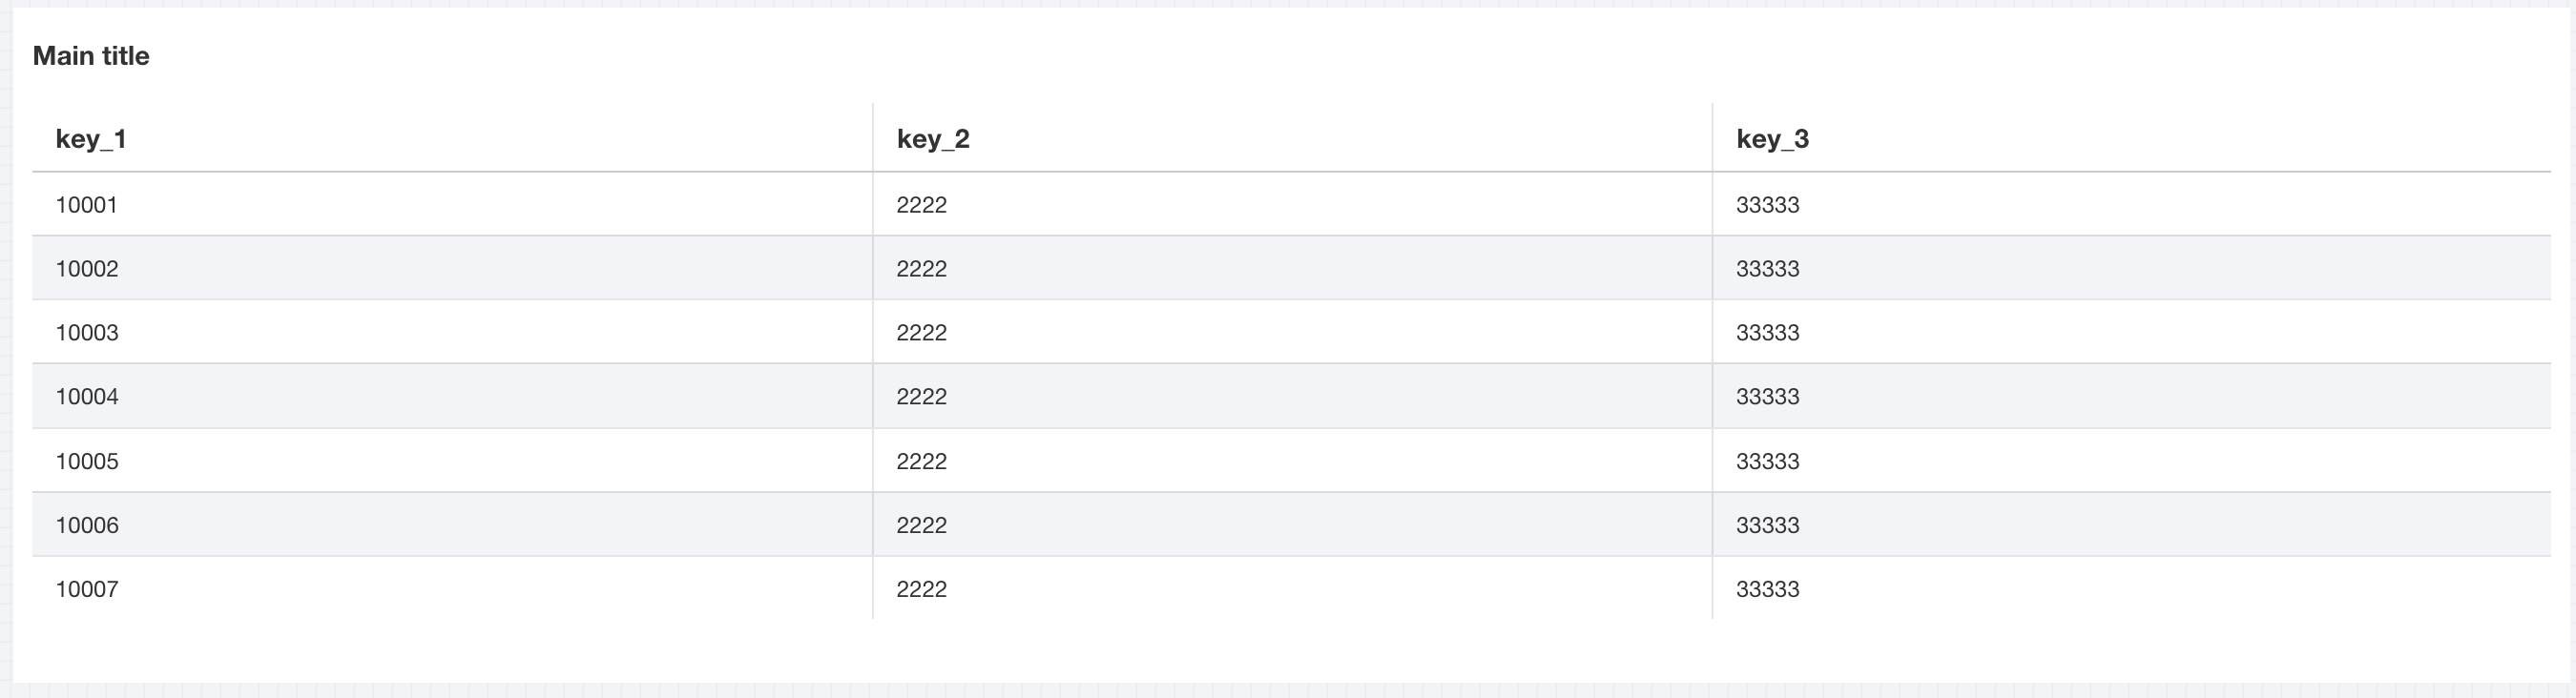Image resolution: width=2576 pixels, height=698 pixels.
Task: Select the 10005 cell
Action: pos(87,461)
